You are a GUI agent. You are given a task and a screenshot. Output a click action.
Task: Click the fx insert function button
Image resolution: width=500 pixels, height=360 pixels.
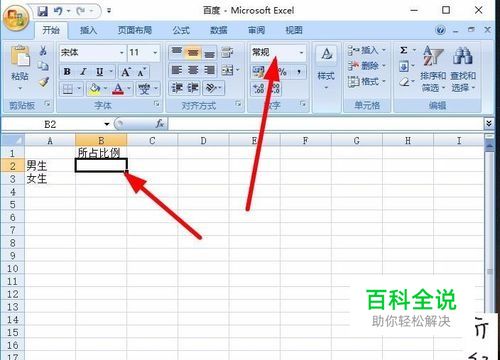(160, 124)
